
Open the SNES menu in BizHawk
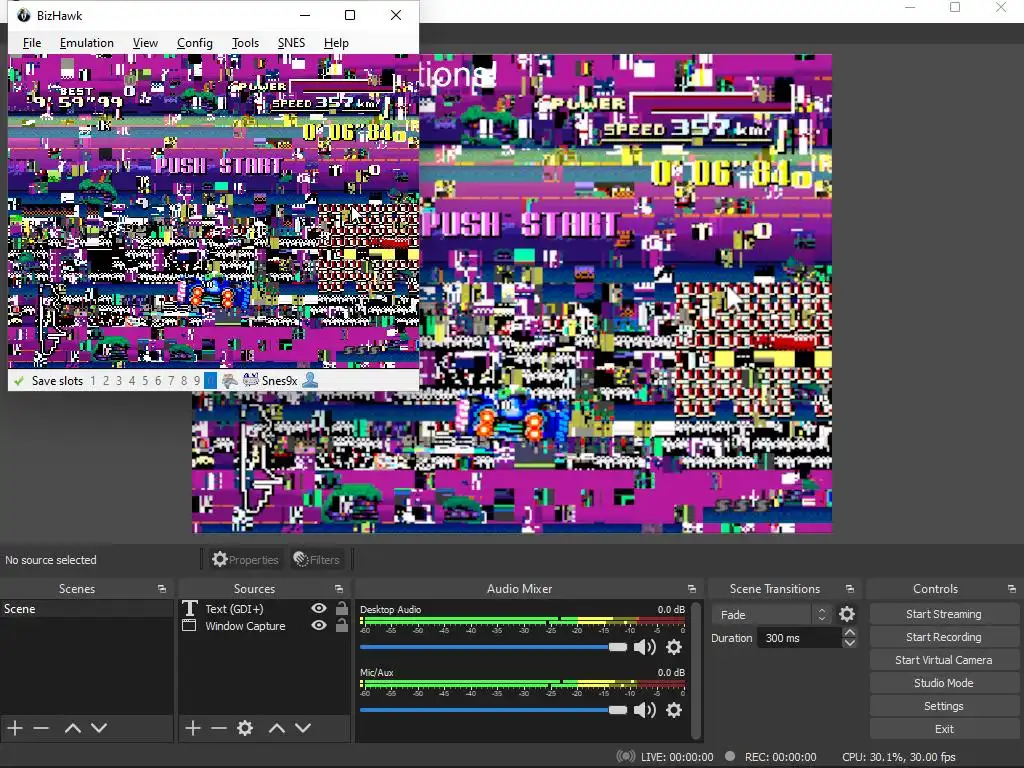[x=291, y=43]
